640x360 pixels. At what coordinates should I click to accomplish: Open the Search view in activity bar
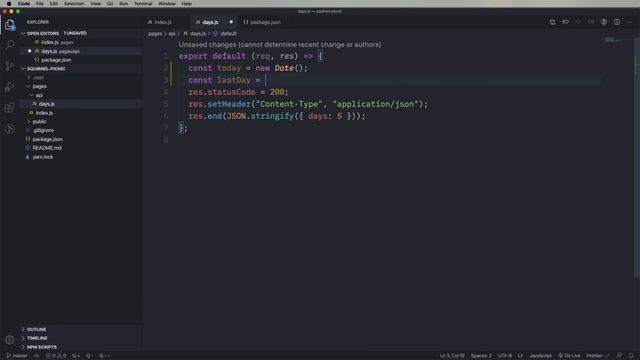9,44
